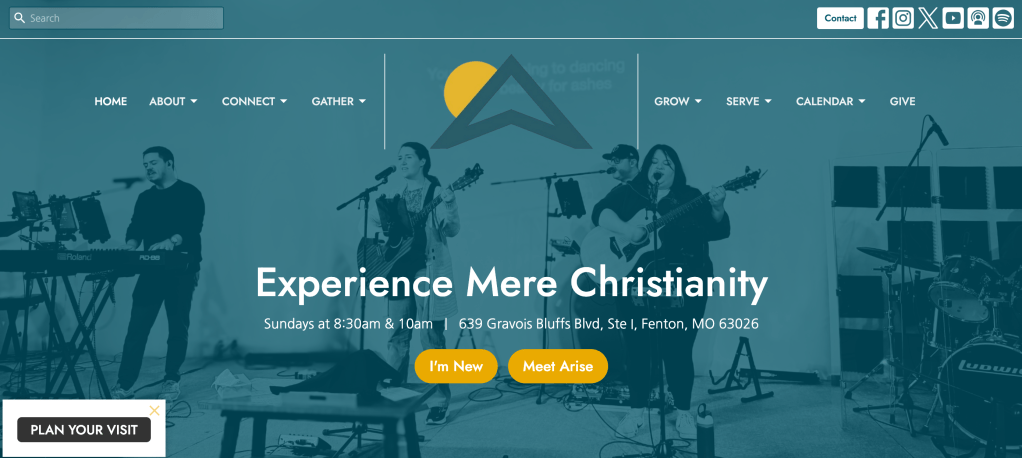Click the Meet Arise button
The height and width of the screenshot is (458, 1022).
coord(558,366)
